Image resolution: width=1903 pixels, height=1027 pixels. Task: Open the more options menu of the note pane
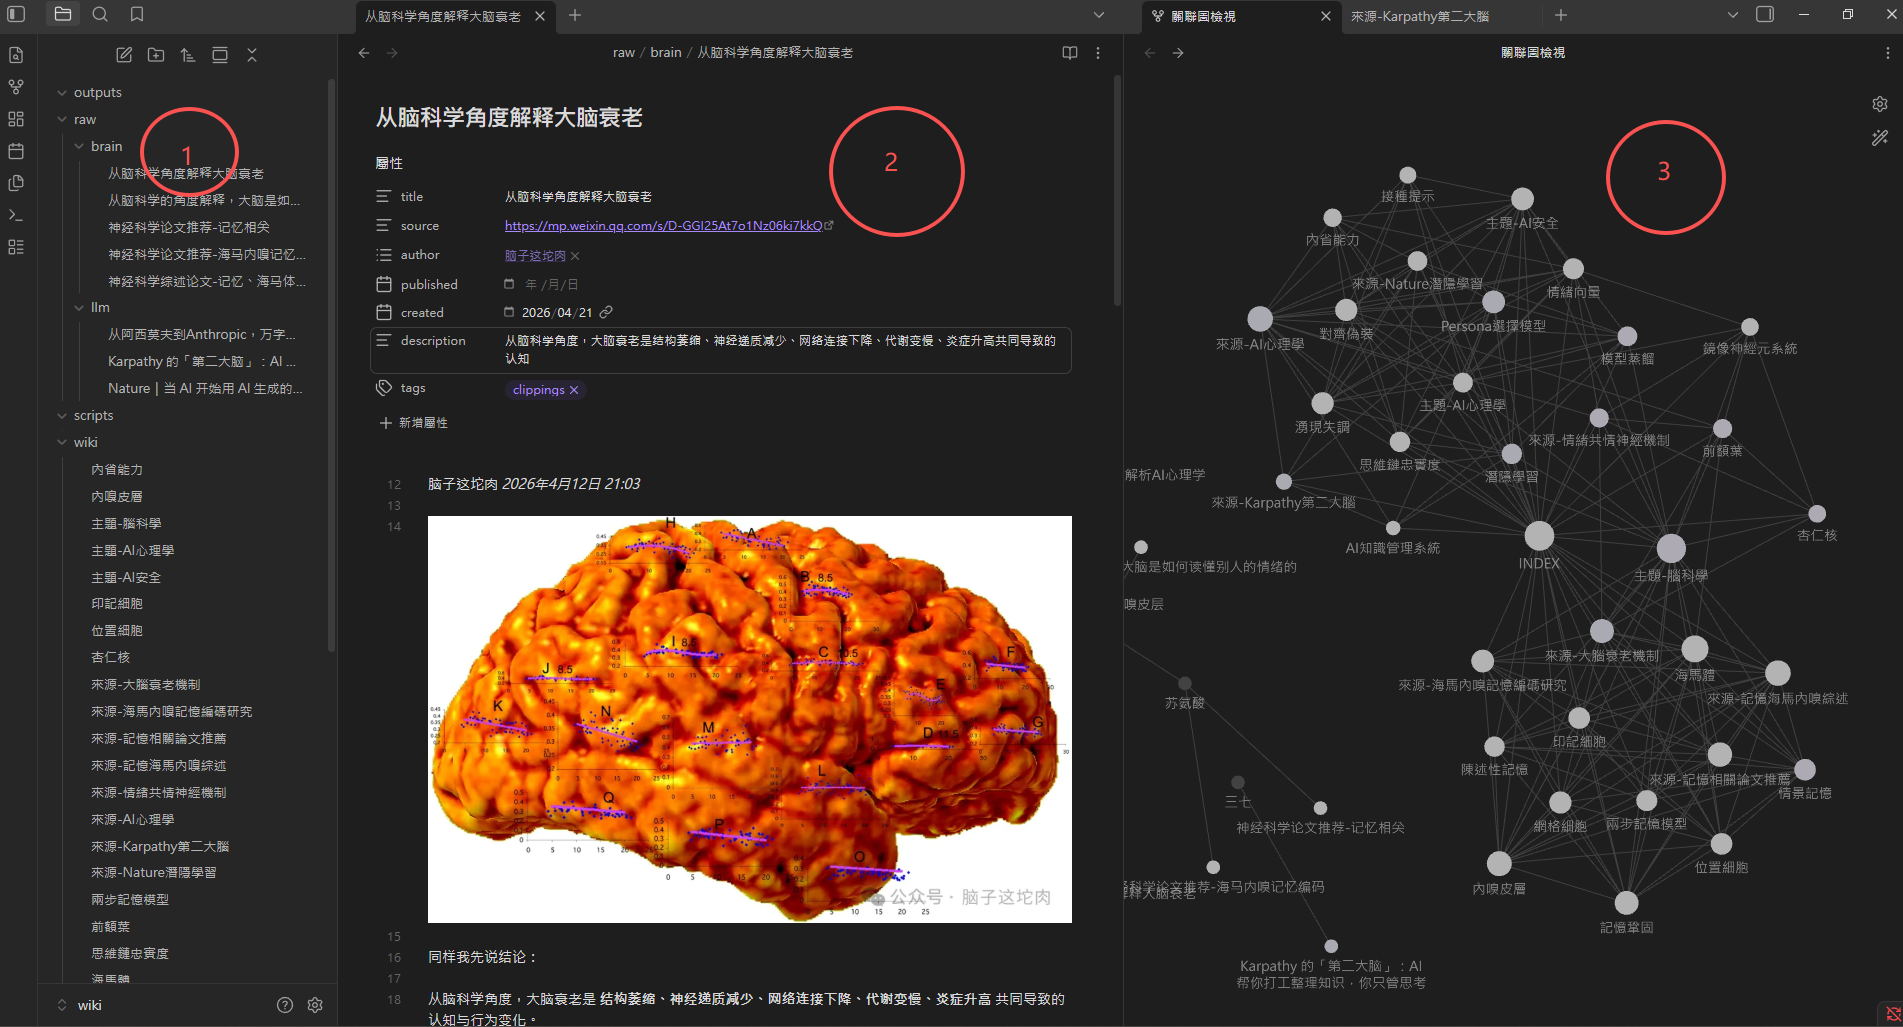click(x=1098, y=52)
